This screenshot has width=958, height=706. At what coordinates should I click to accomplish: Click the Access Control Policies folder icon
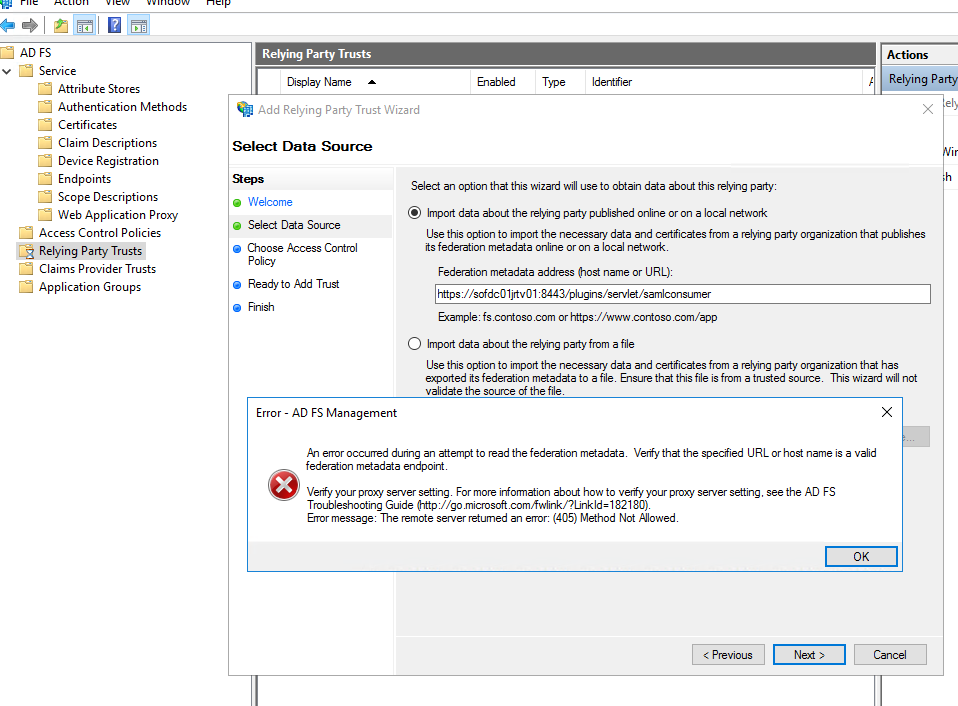click(26, 233)
